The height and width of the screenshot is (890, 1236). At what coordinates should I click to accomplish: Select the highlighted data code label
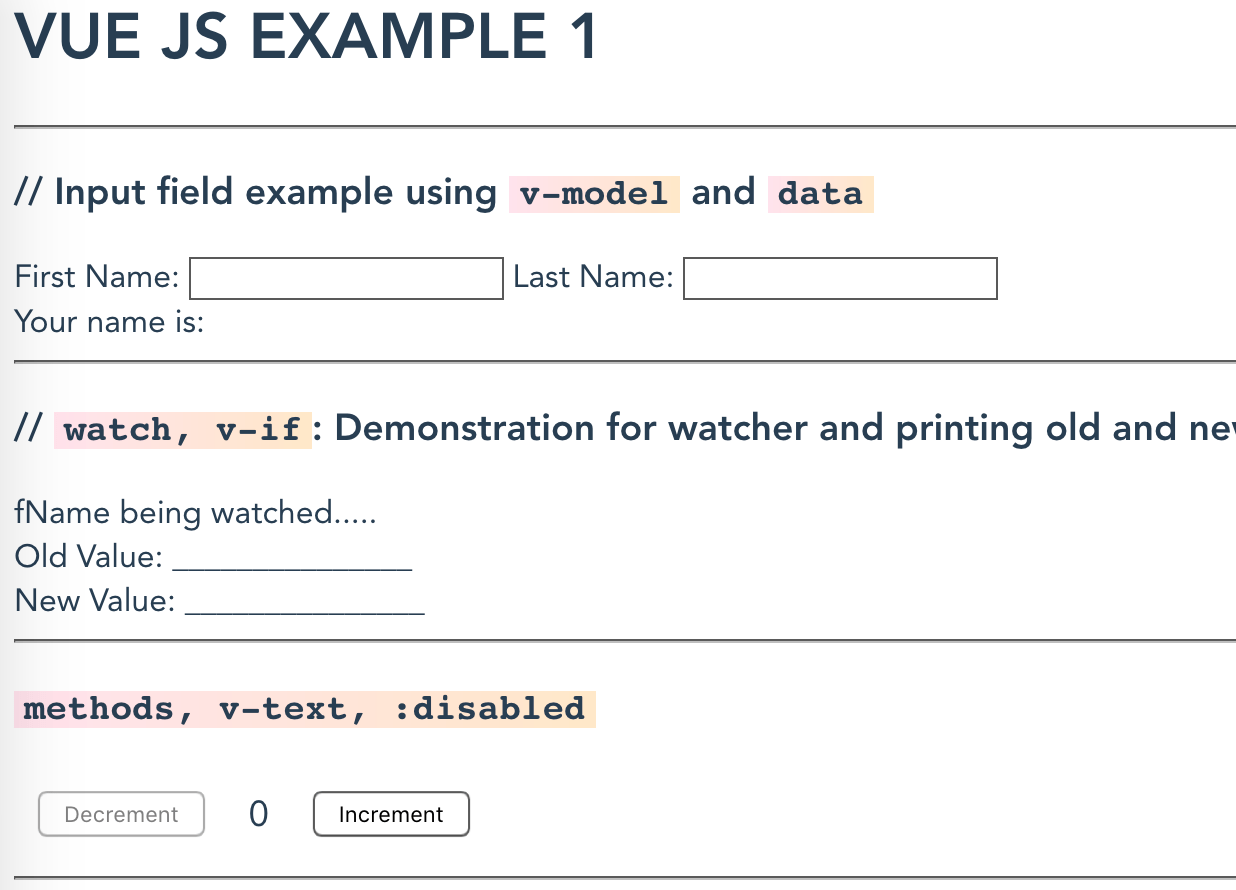820,194
